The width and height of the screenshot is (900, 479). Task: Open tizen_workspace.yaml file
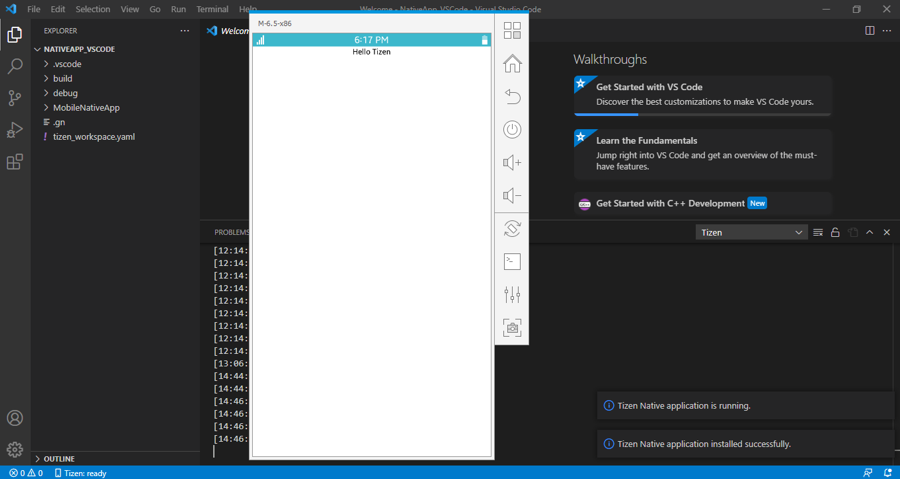coord(93,136)
